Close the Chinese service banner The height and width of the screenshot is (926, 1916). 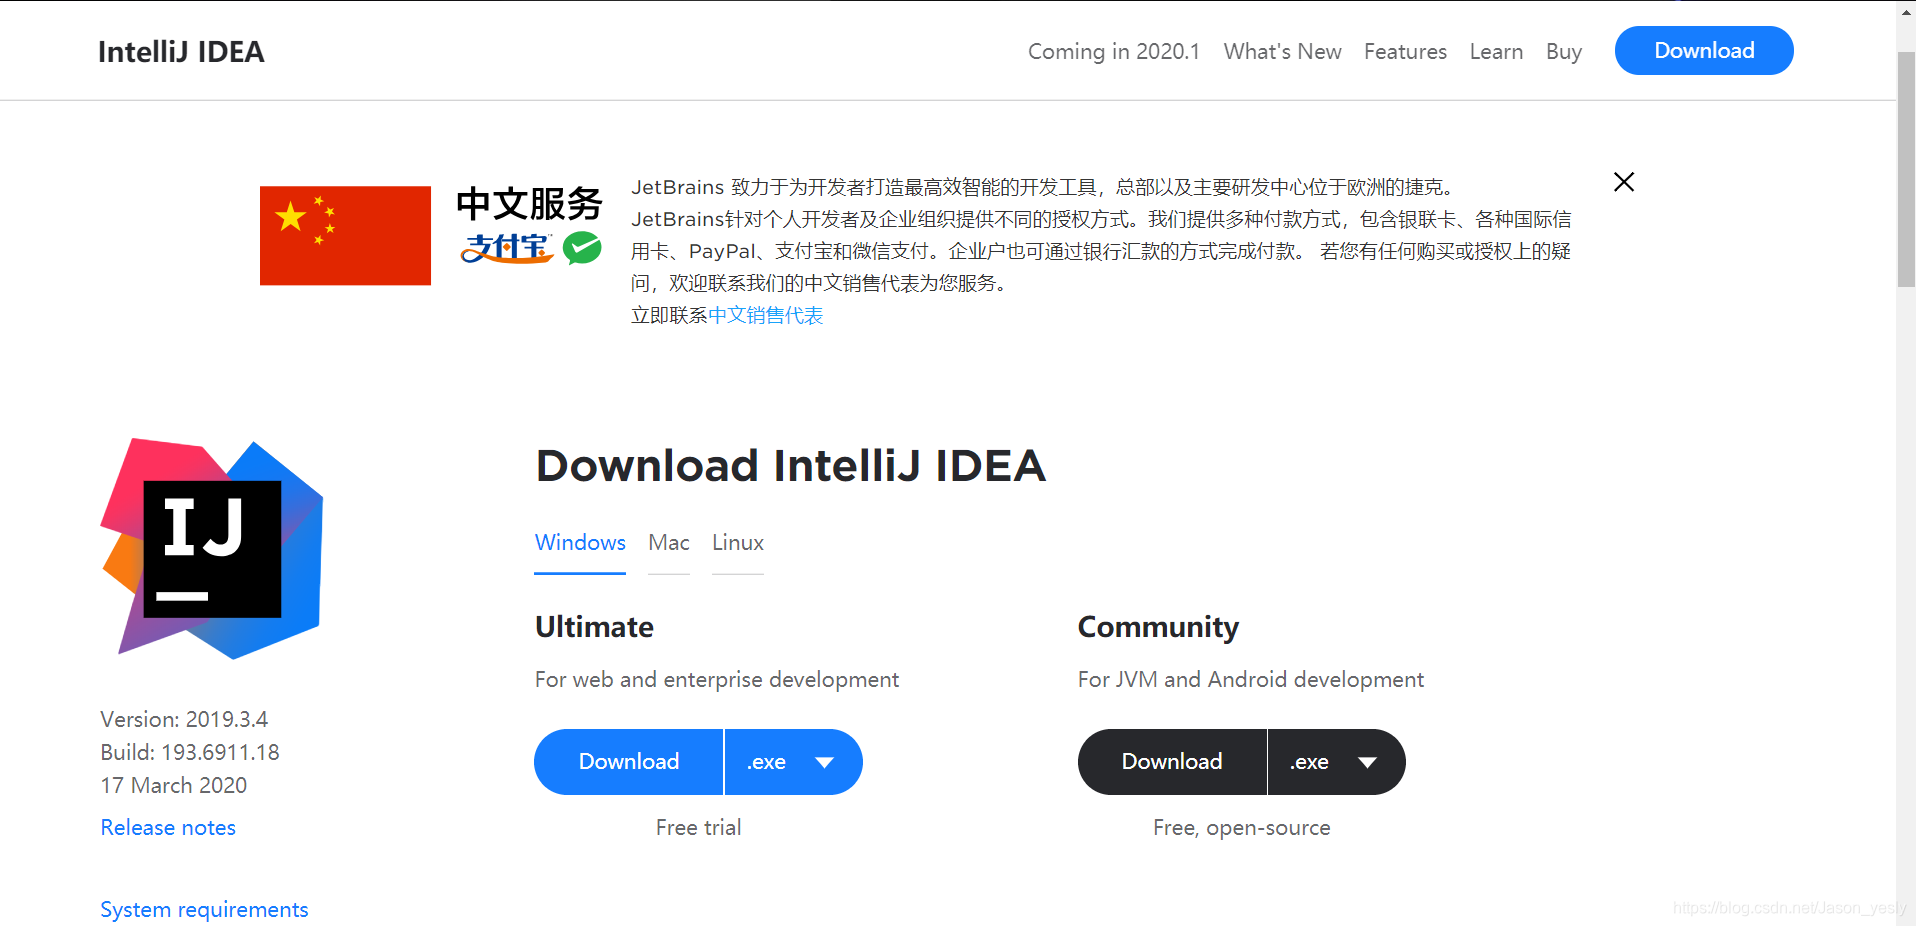[x=1624, y=182]
